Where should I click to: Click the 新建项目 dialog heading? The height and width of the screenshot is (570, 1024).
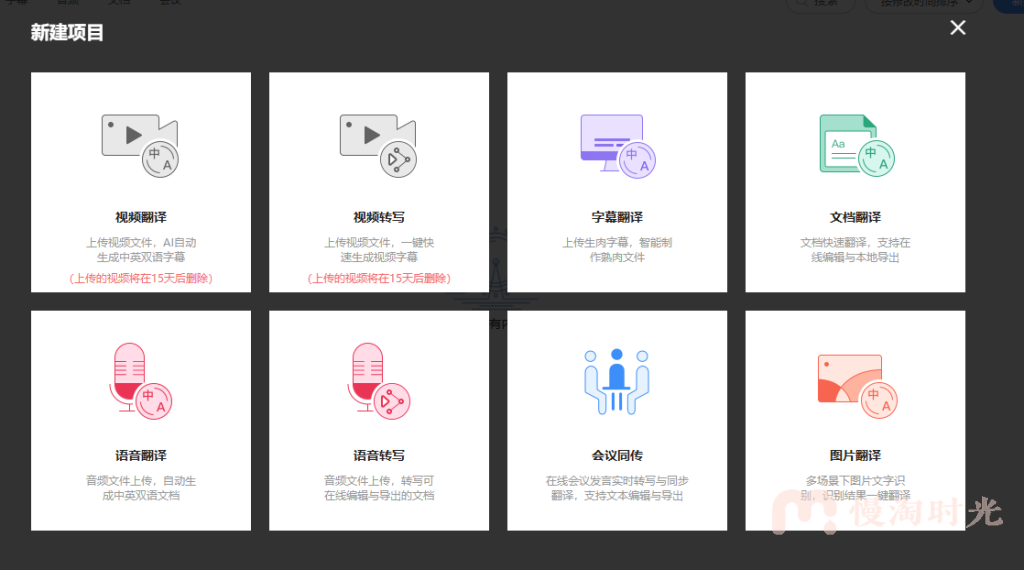tap(67, 33)
